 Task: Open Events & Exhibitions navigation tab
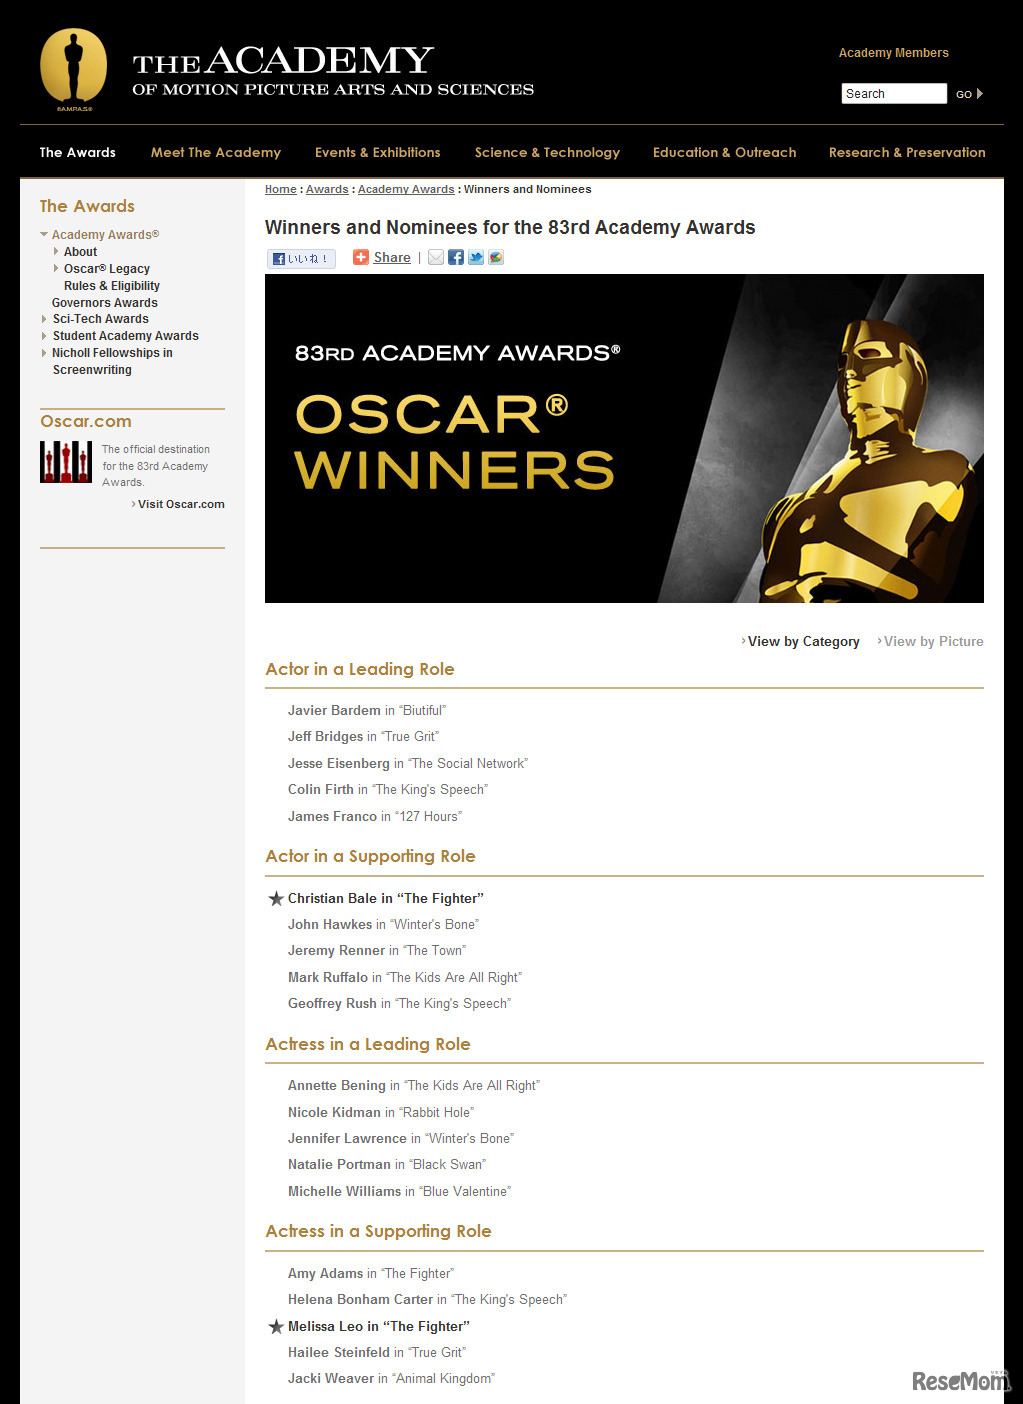[x=377, y=152]
